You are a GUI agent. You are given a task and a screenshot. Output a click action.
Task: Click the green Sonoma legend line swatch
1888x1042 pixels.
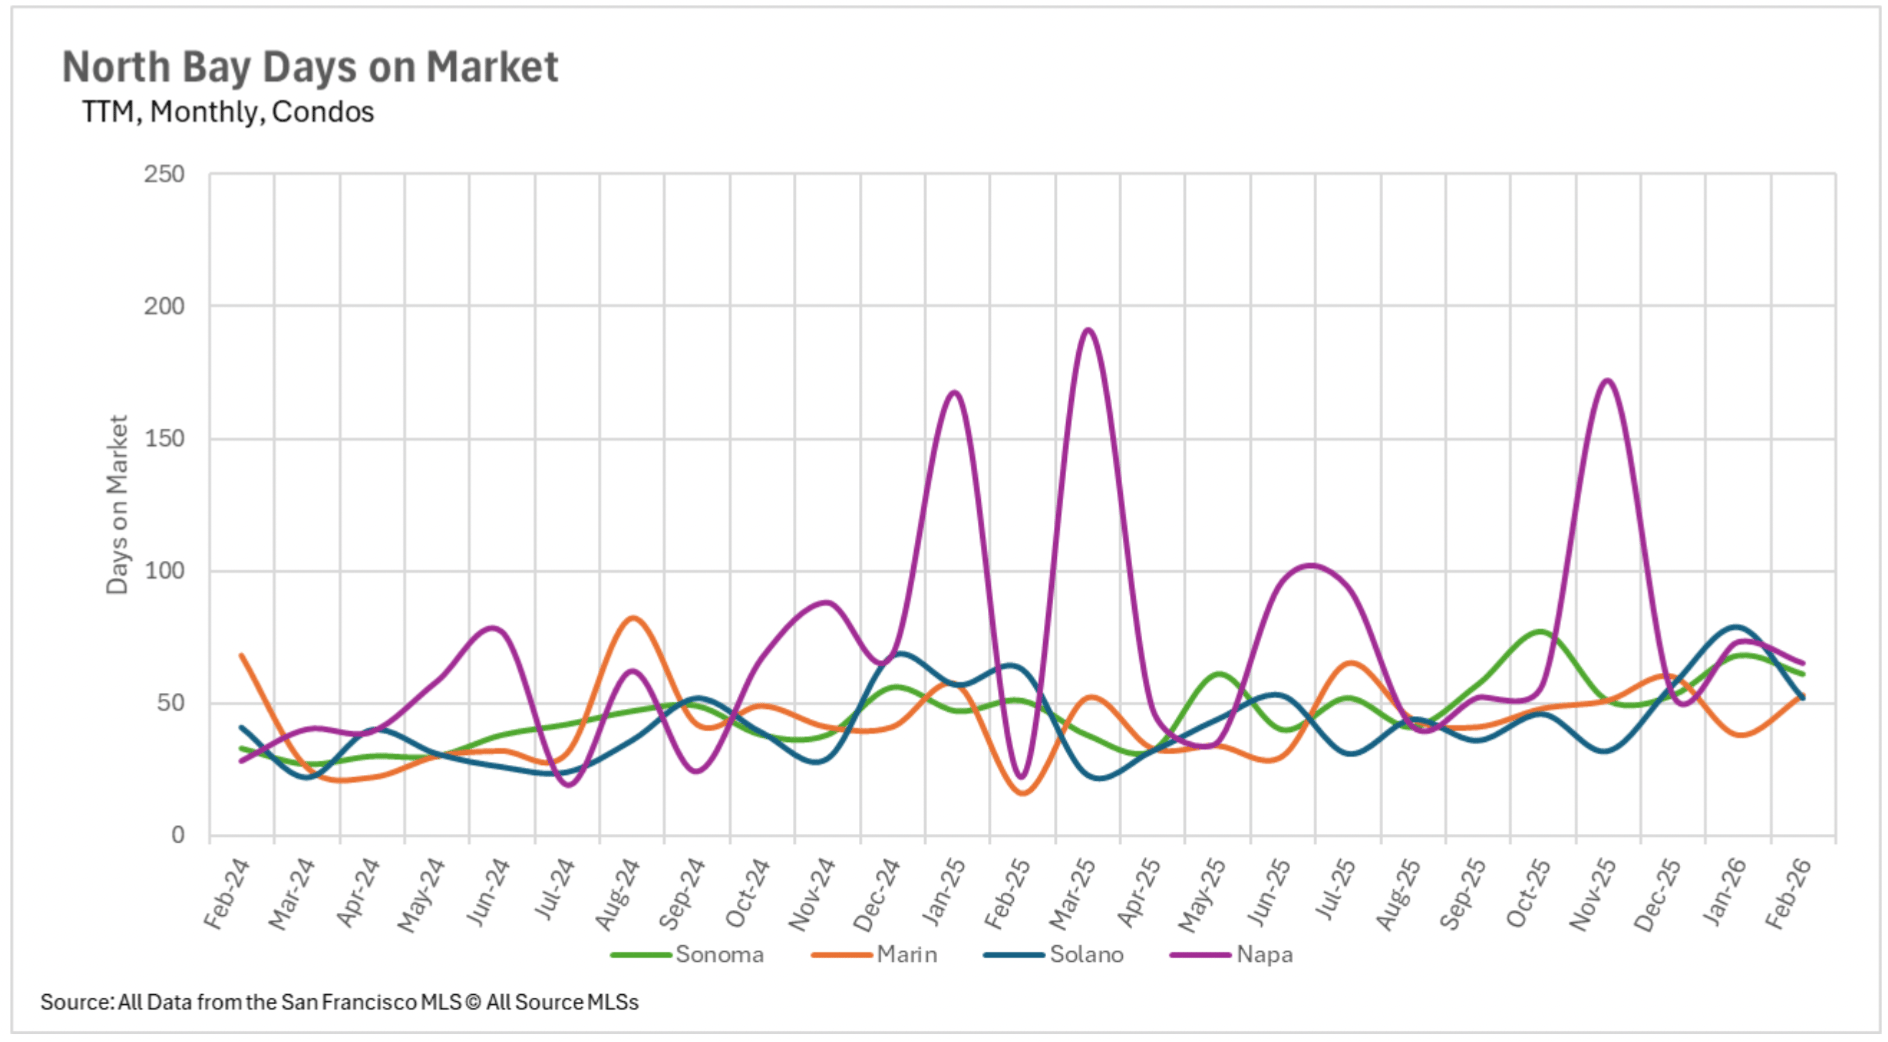pos(641,955)
